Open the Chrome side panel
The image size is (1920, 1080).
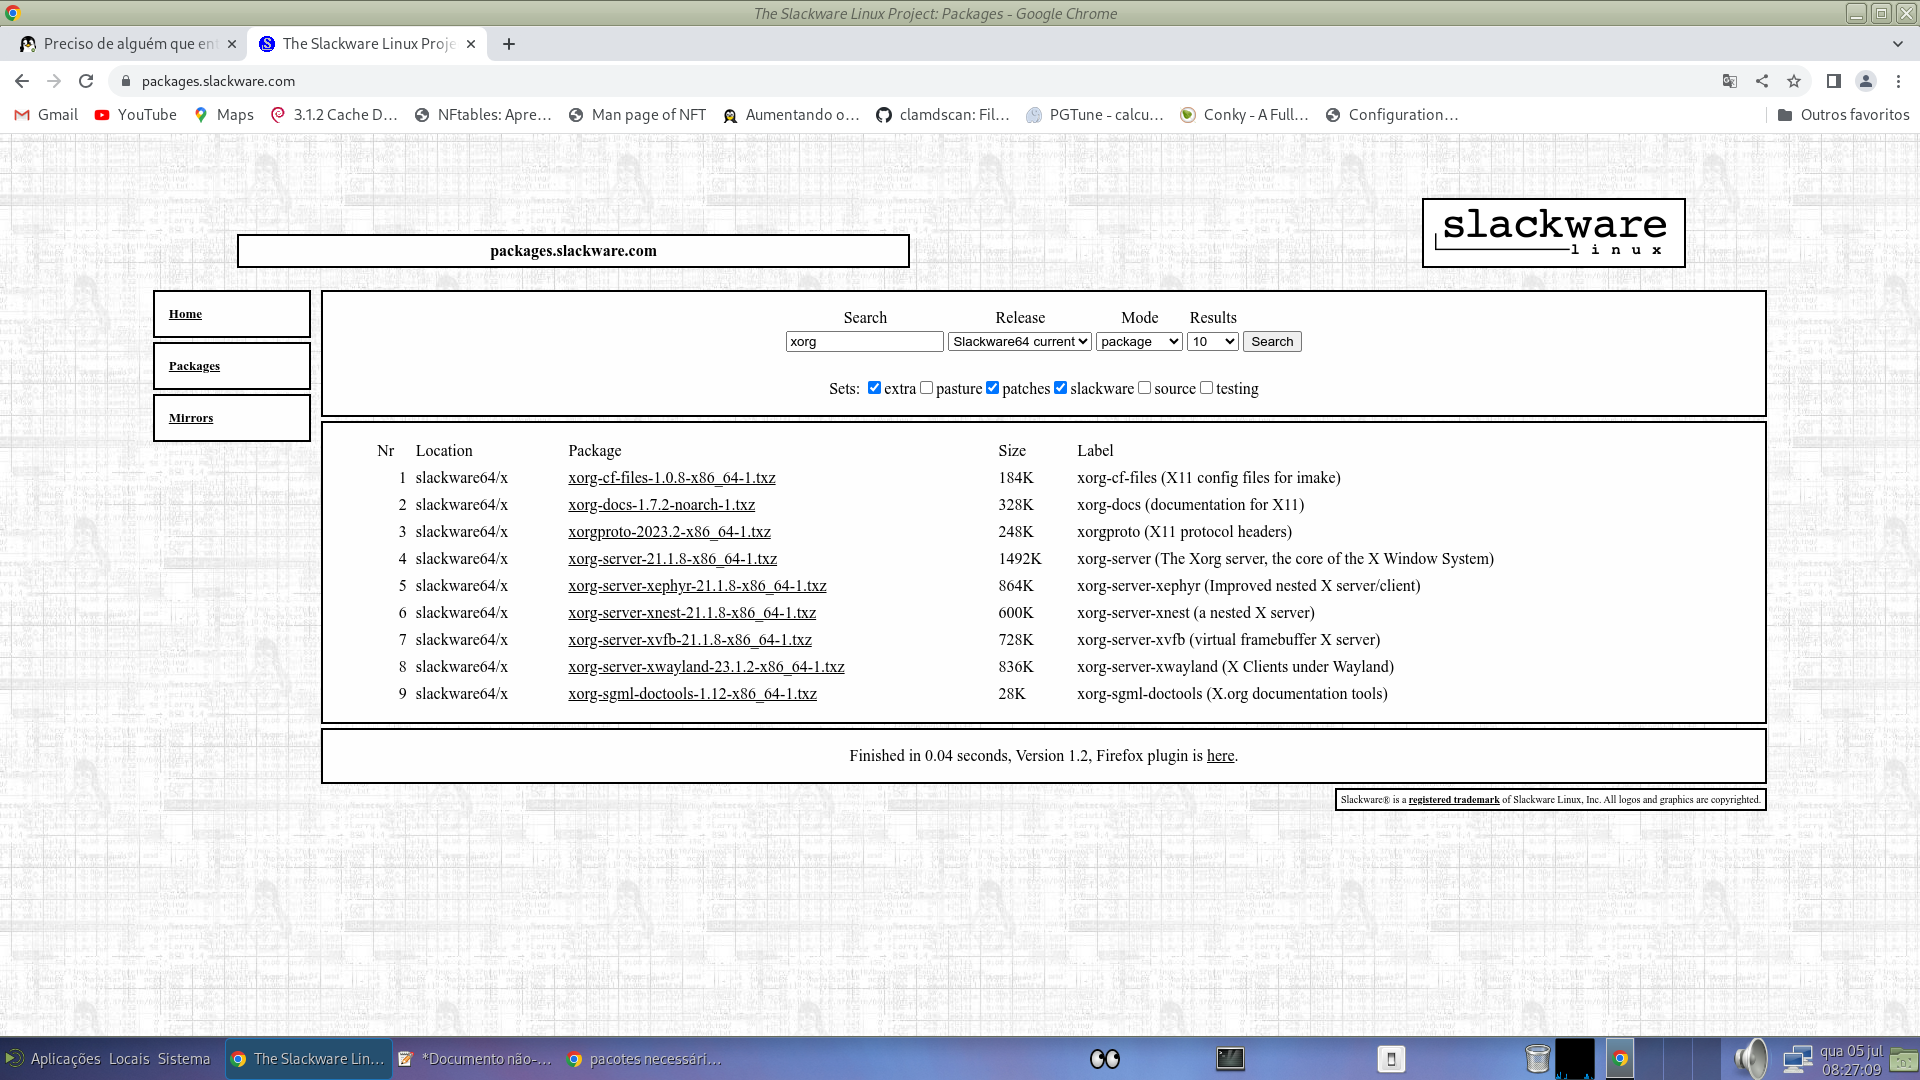(x=1834, y=81)
